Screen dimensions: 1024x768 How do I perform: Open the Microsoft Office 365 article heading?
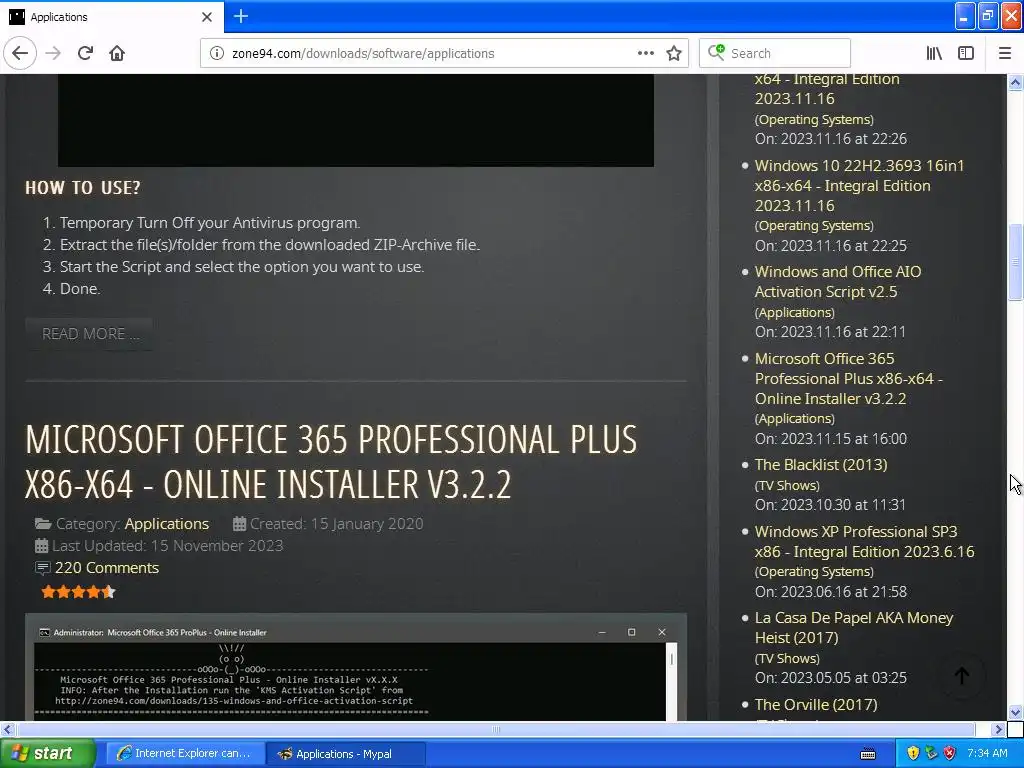click(x=331, y=462)
